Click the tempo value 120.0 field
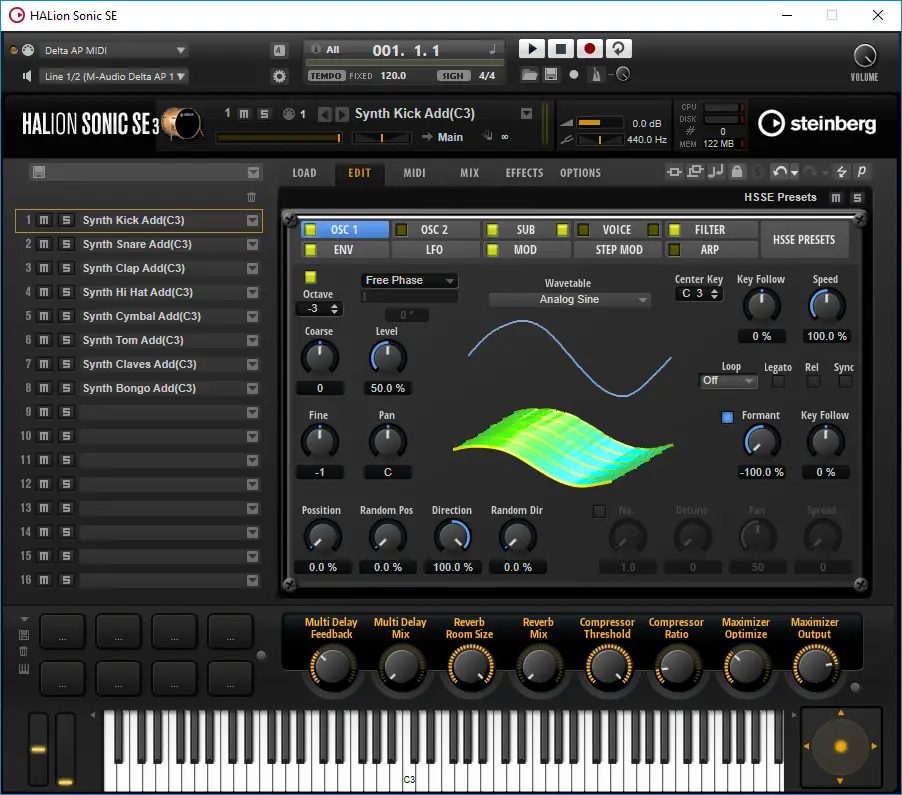This screenshot has width=902, height=795. tap(393, 75)
